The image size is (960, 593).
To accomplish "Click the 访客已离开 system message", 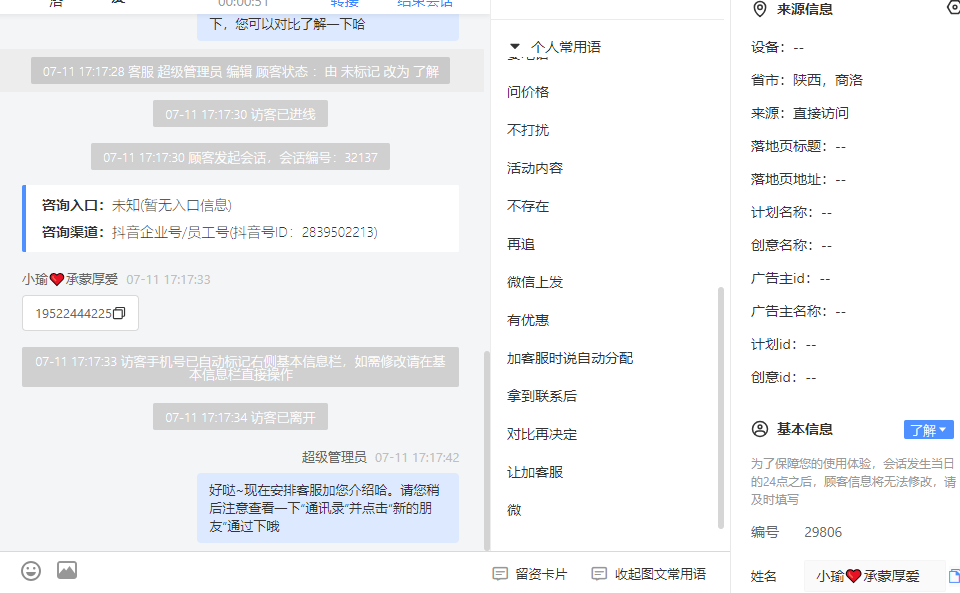I will coord(240,417).
